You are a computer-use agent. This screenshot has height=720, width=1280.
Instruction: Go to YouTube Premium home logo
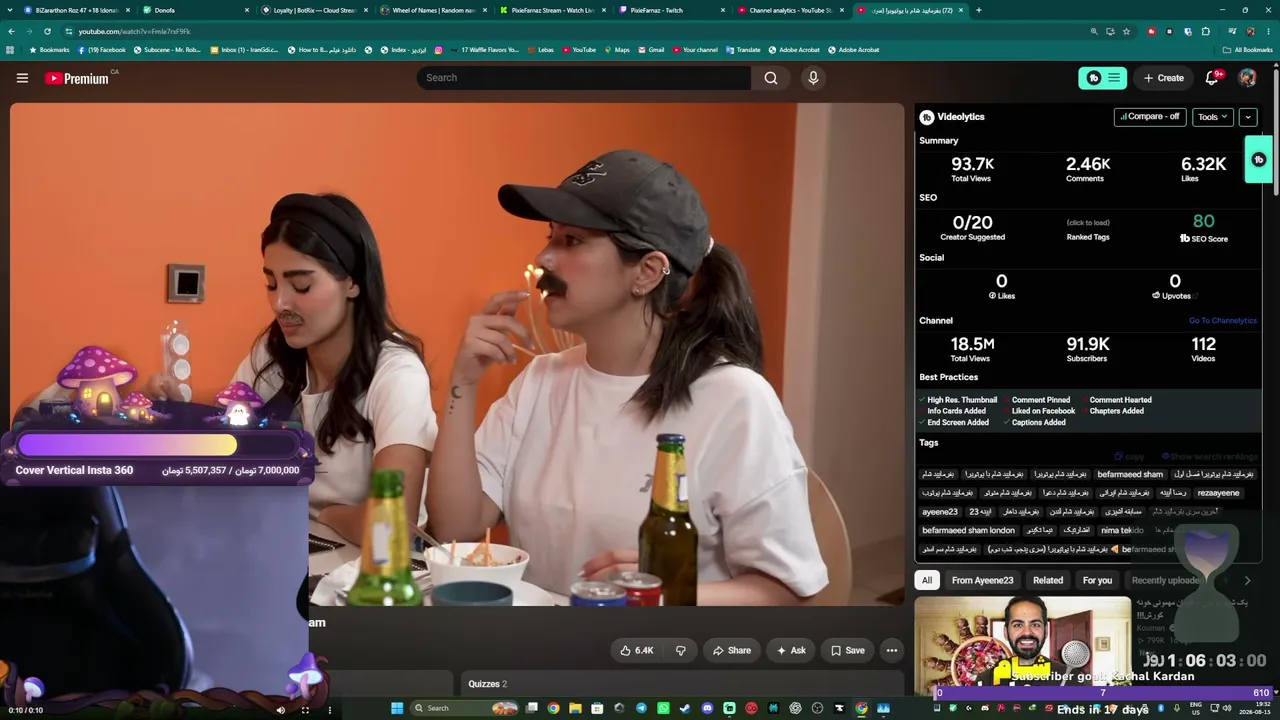pos(78,78)
